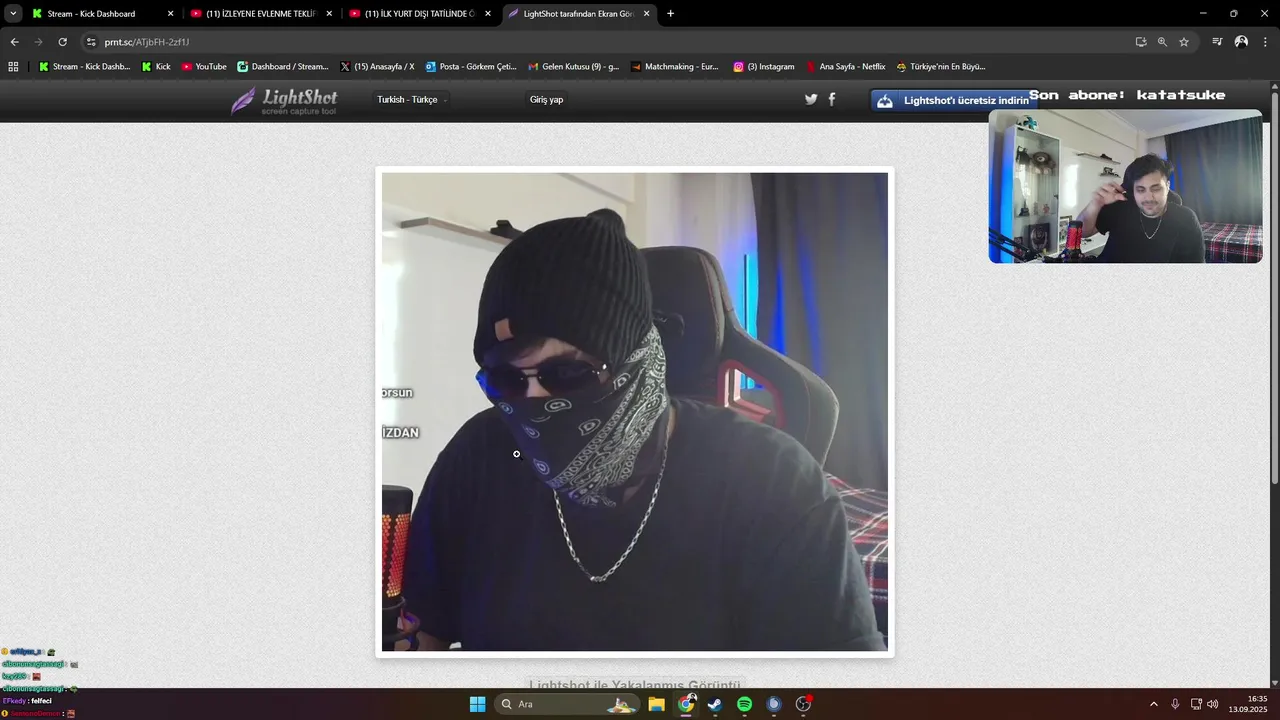Screen dimensions: 1280x720
Task: Open the install/cast icon in address bar
Action: coord(1141,42)
